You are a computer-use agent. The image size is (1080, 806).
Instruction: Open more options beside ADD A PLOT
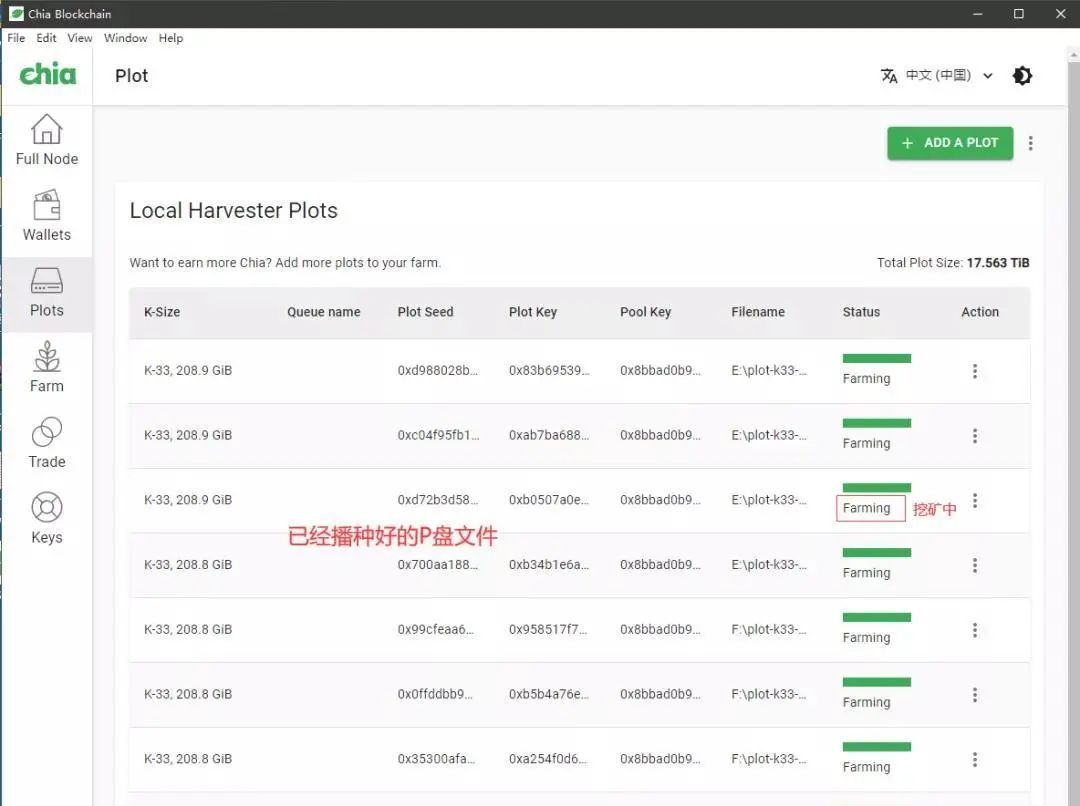click(x=1030, y=143)
